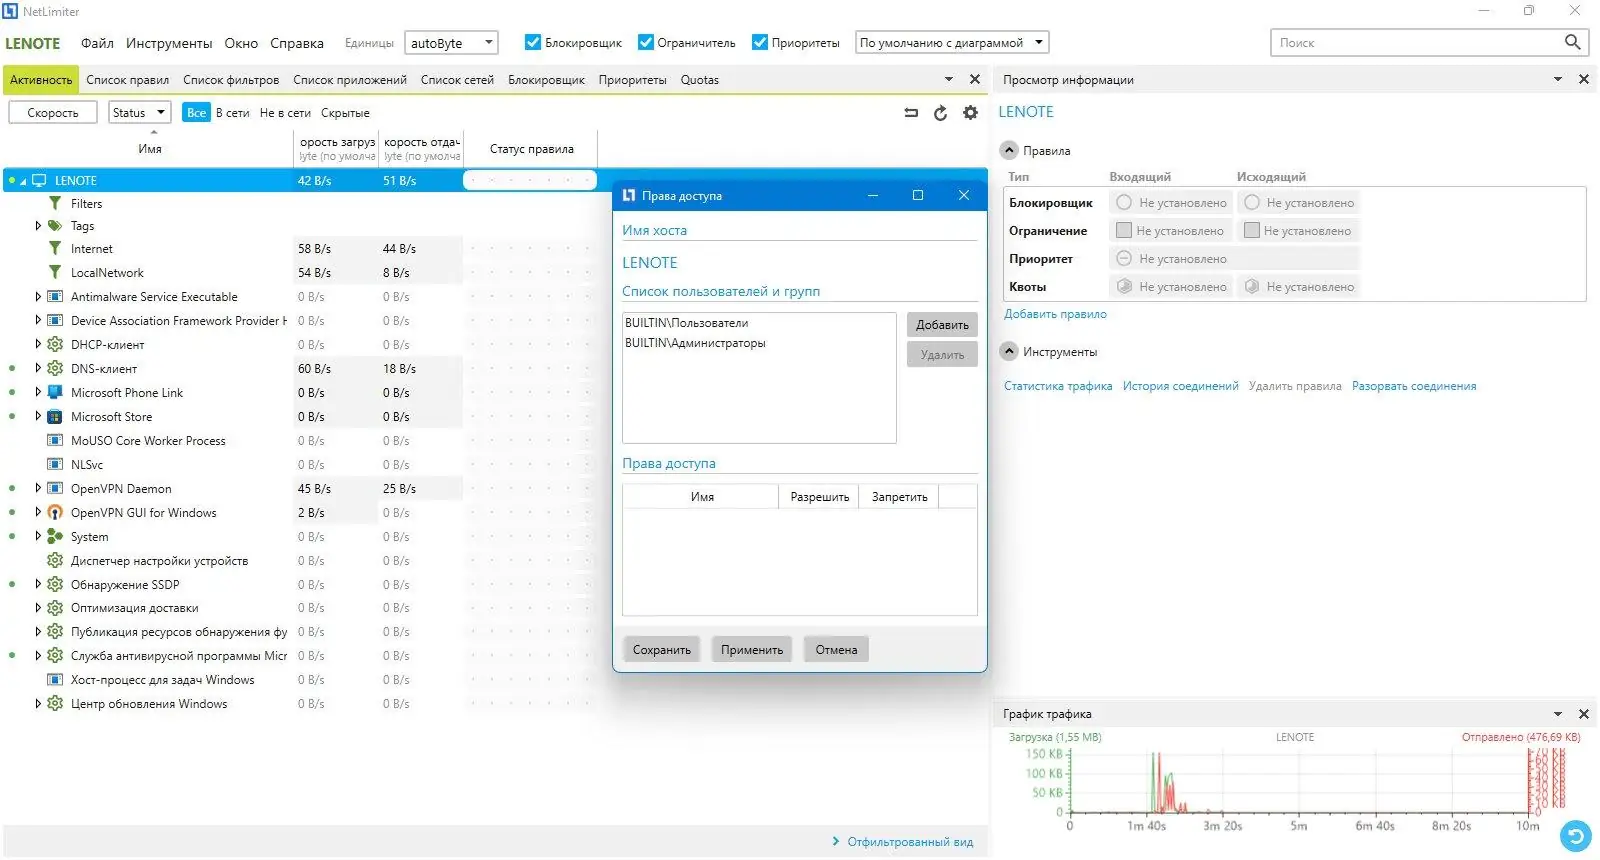Click the Центр обновления Windows gear icon

pos(55,704)
